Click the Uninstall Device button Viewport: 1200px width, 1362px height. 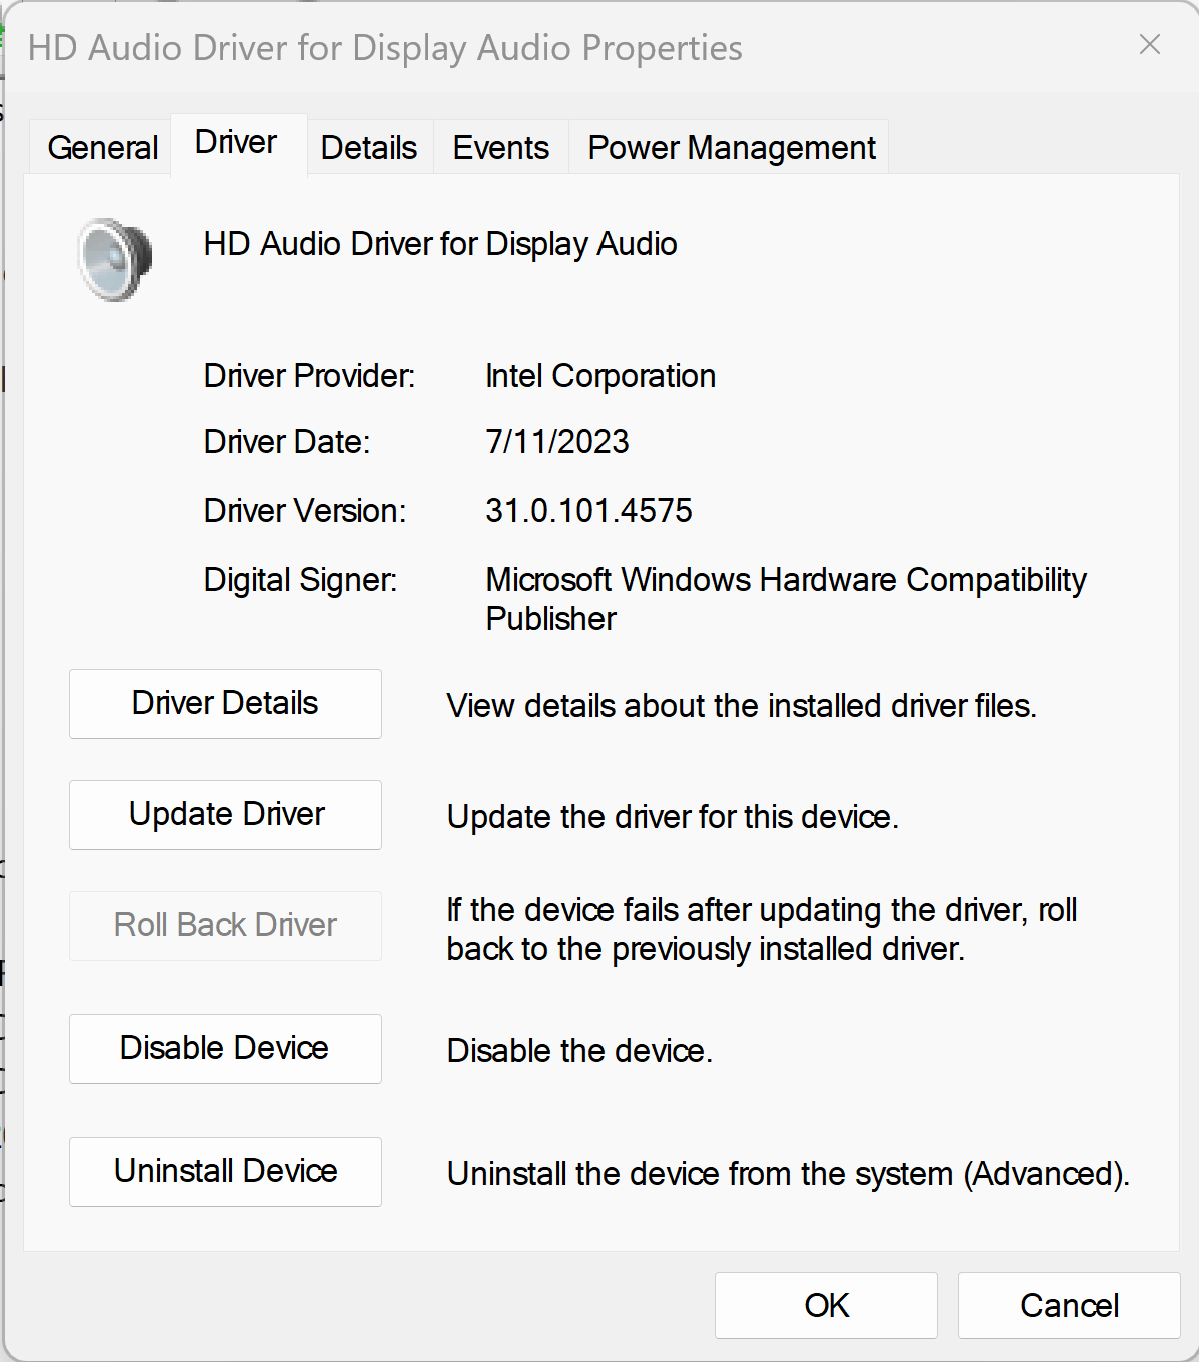(x=225, y=1172)
